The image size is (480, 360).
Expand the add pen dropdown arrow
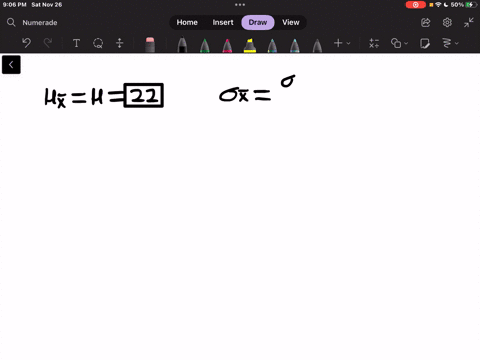[348, 43]
